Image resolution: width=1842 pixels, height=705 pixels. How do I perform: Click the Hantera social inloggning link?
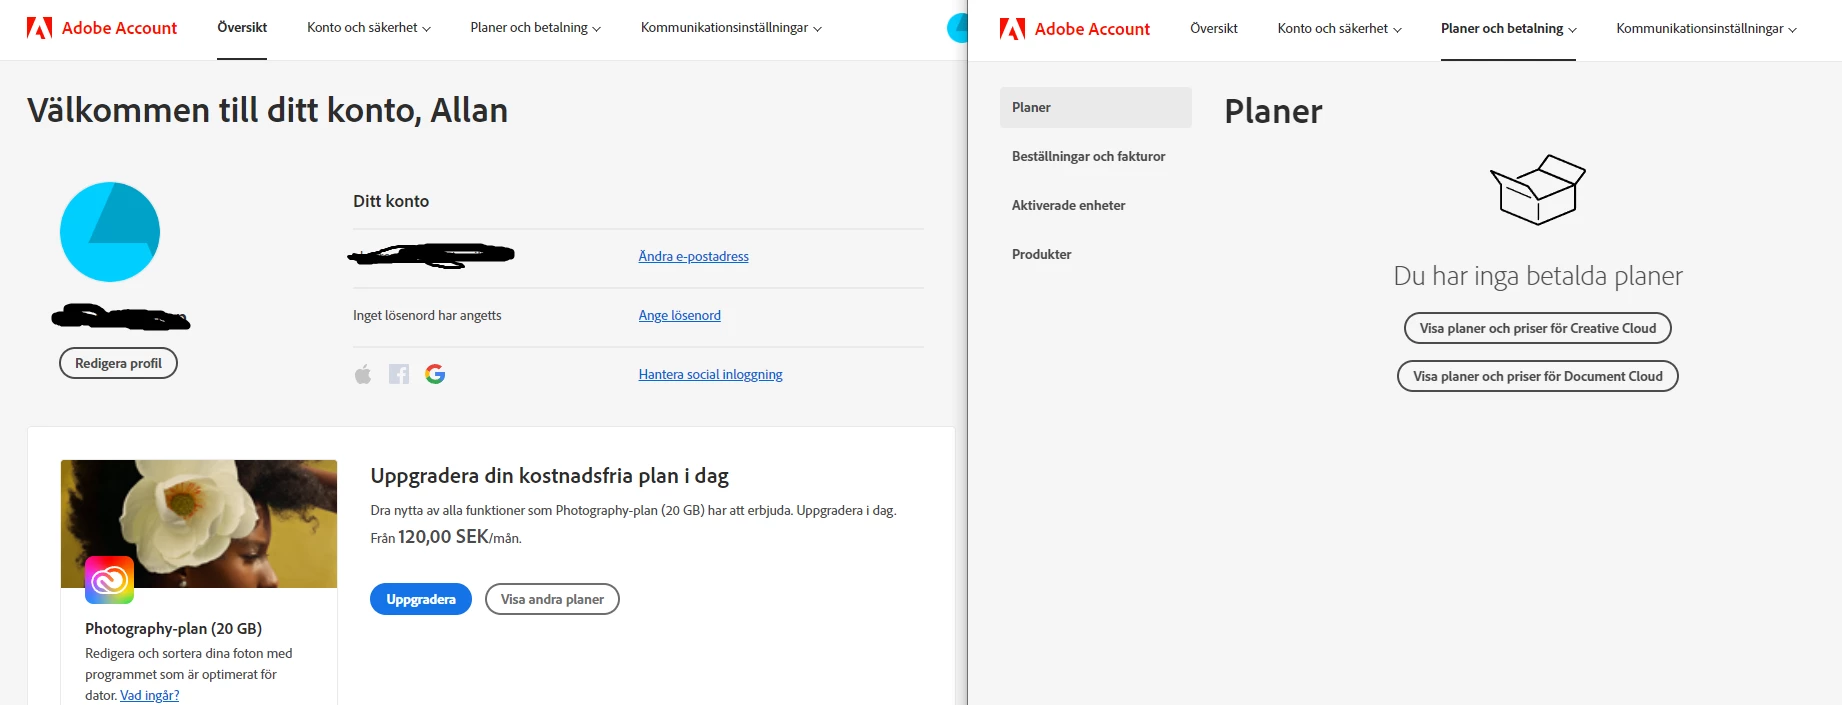pyautogui.click(x=711, y=374)
